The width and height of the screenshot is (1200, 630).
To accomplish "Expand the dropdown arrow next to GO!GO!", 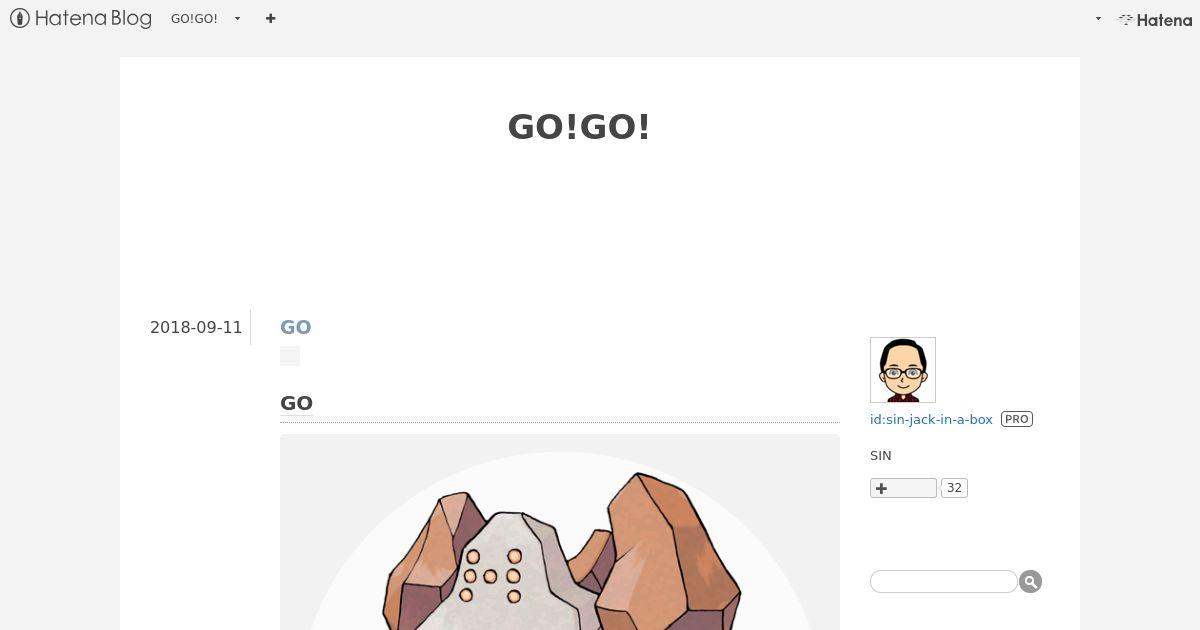I will (x=237, y=19).
